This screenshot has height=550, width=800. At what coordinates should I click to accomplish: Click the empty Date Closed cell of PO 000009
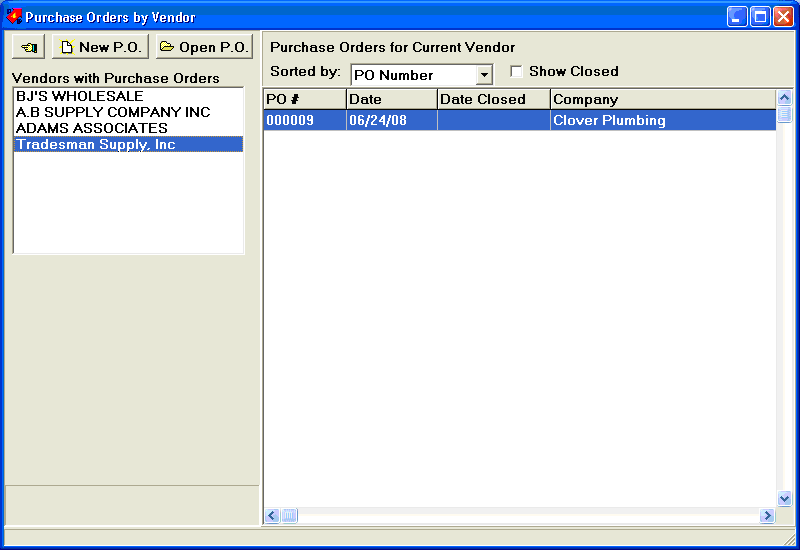pyautogui.click(x=494, y=120)
